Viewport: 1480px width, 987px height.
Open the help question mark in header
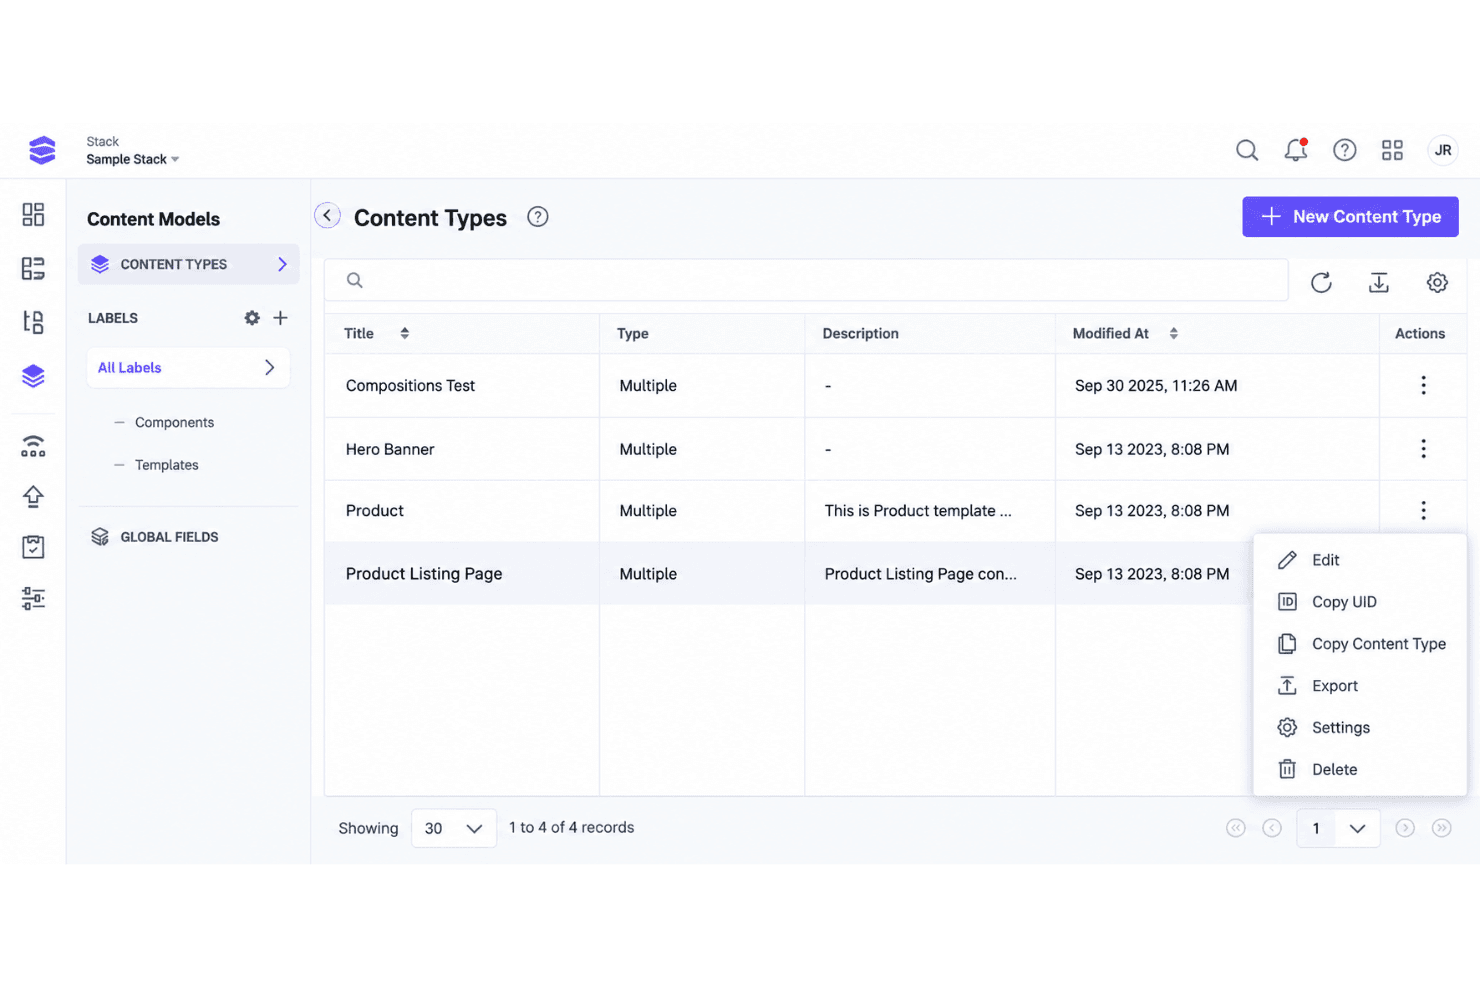point(1345,150)
